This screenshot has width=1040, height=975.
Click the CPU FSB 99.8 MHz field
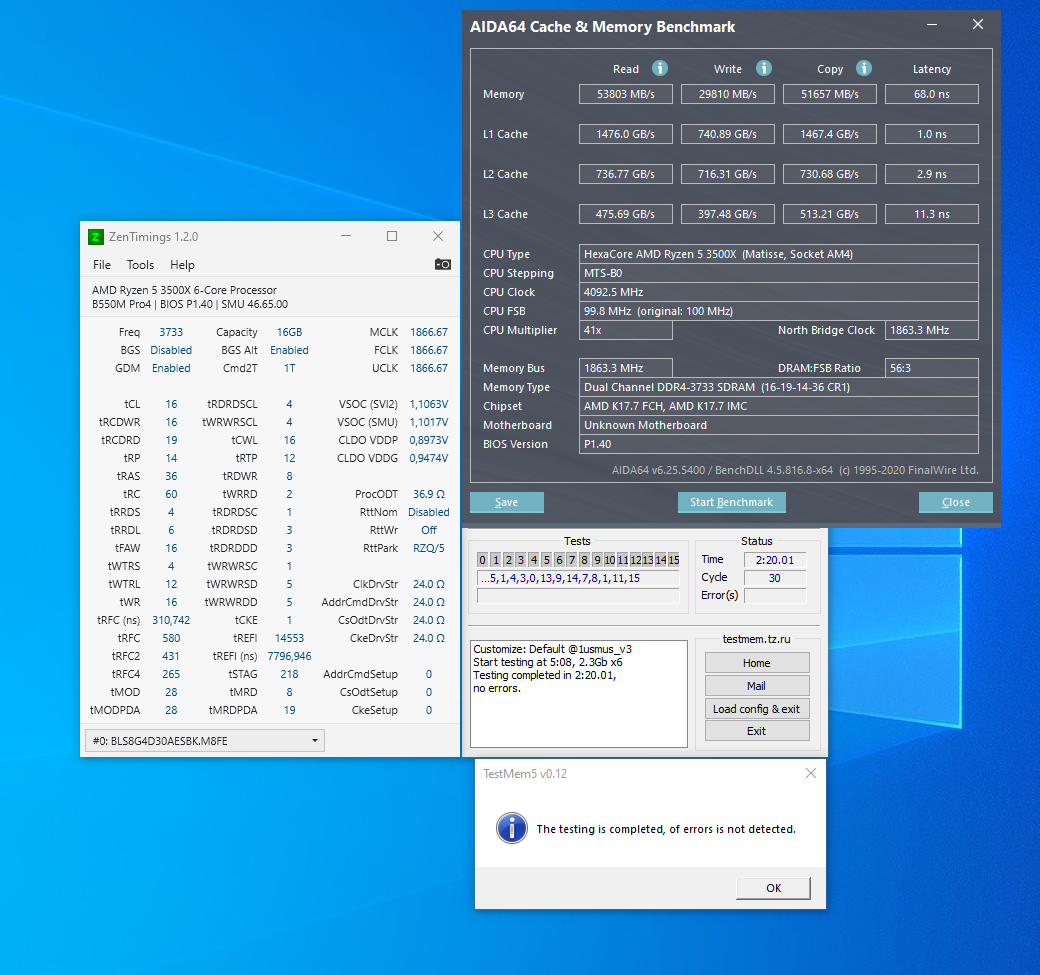(779, 311)
